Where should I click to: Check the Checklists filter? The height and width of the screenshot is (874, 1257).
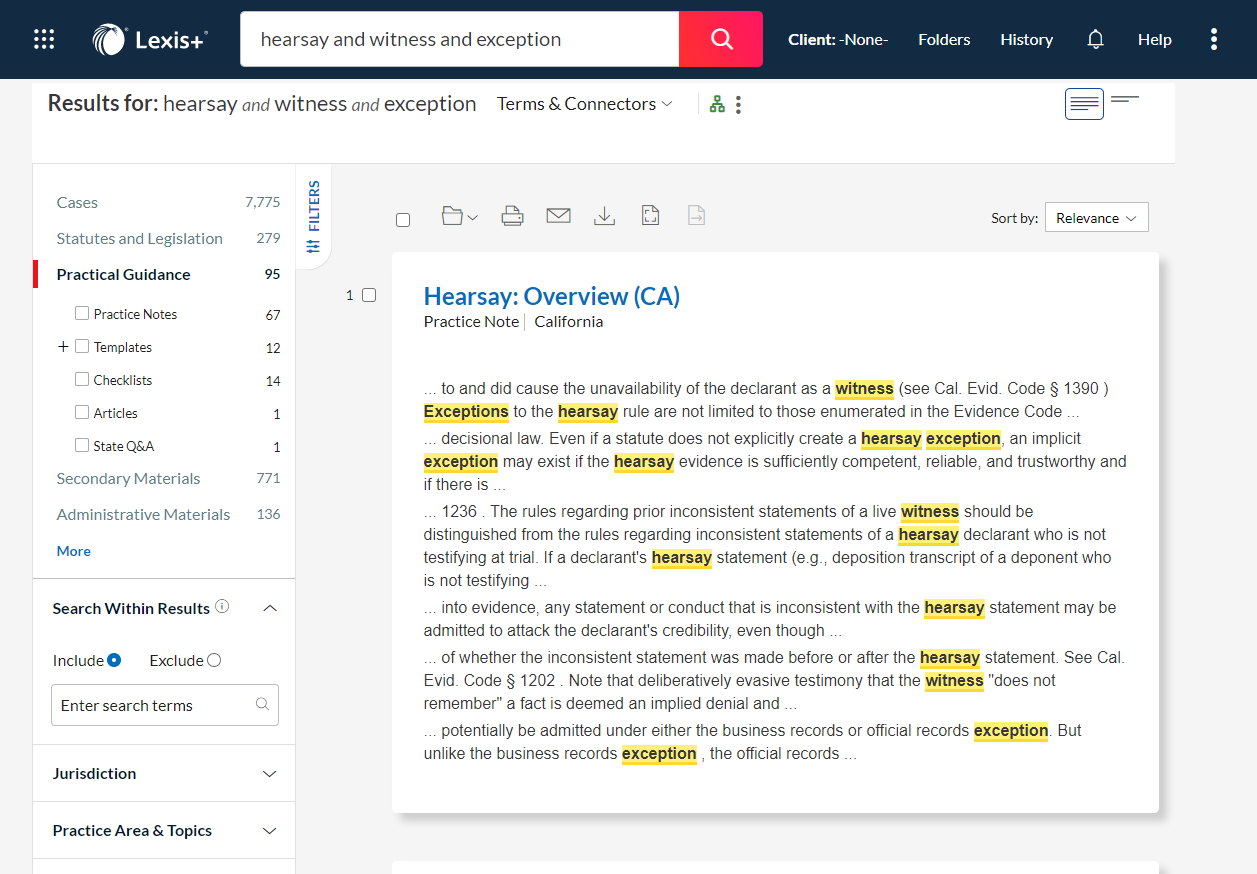coord(82,379)
